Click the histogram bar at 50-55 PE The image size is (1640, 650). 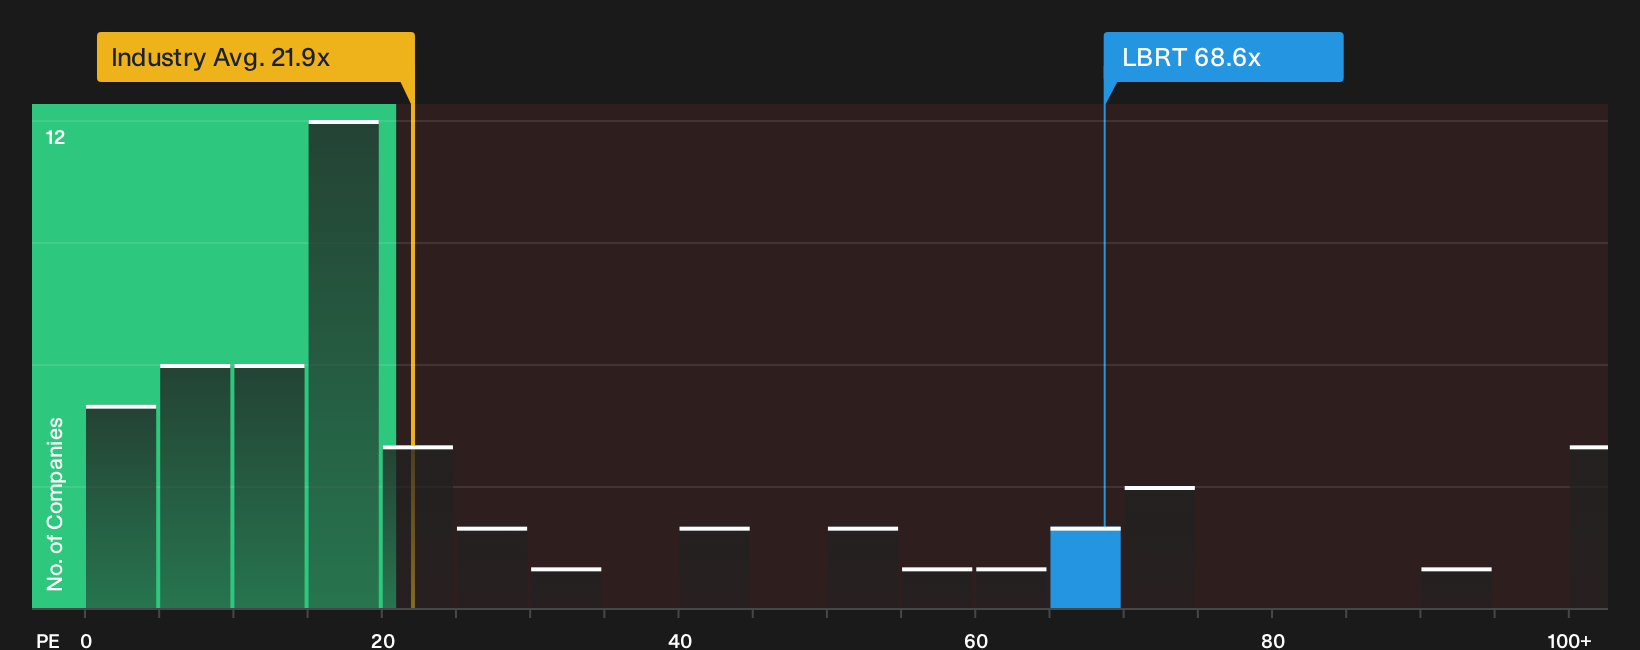pos(863,568)
